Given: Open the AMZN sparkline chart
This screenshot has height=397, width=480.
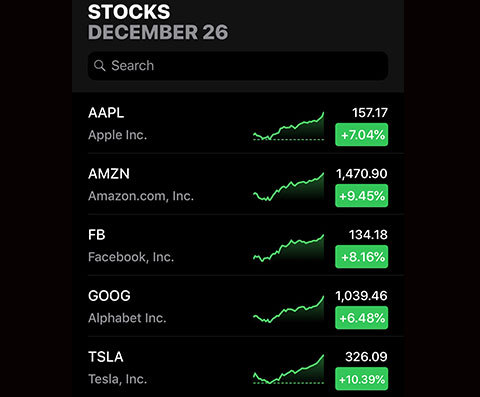Looking at the screenshot, I should [x=288, y=187].
